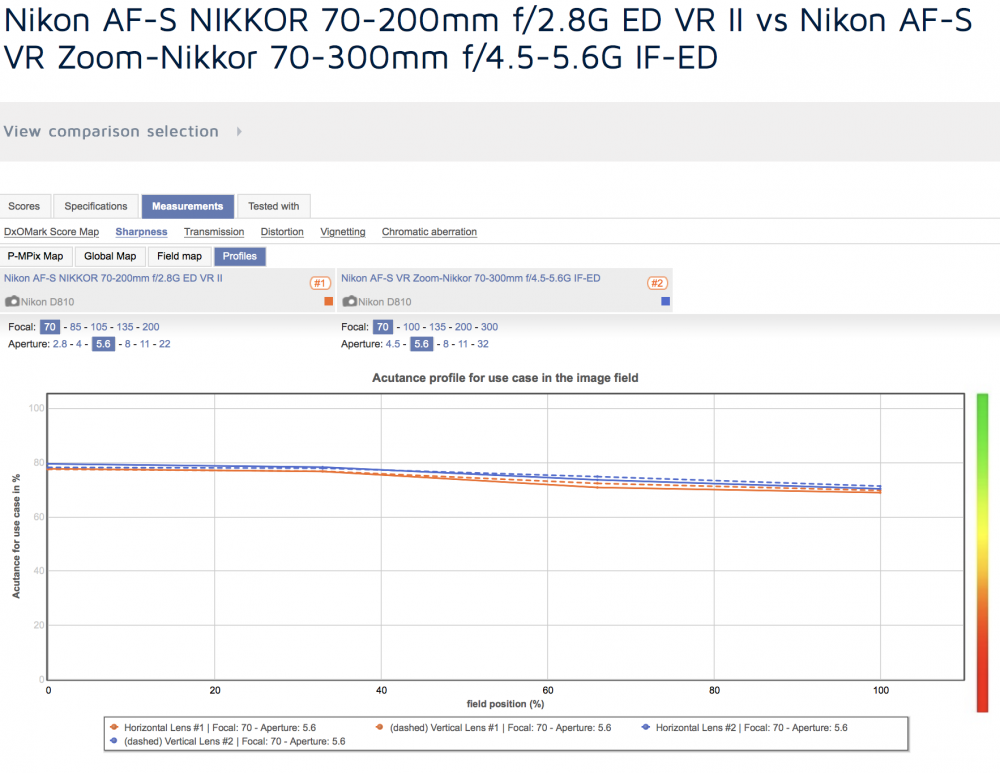
Task: Select aperture 4 for the 70-200mm lens
Action: pyautogui.click(x=78, y=344)
